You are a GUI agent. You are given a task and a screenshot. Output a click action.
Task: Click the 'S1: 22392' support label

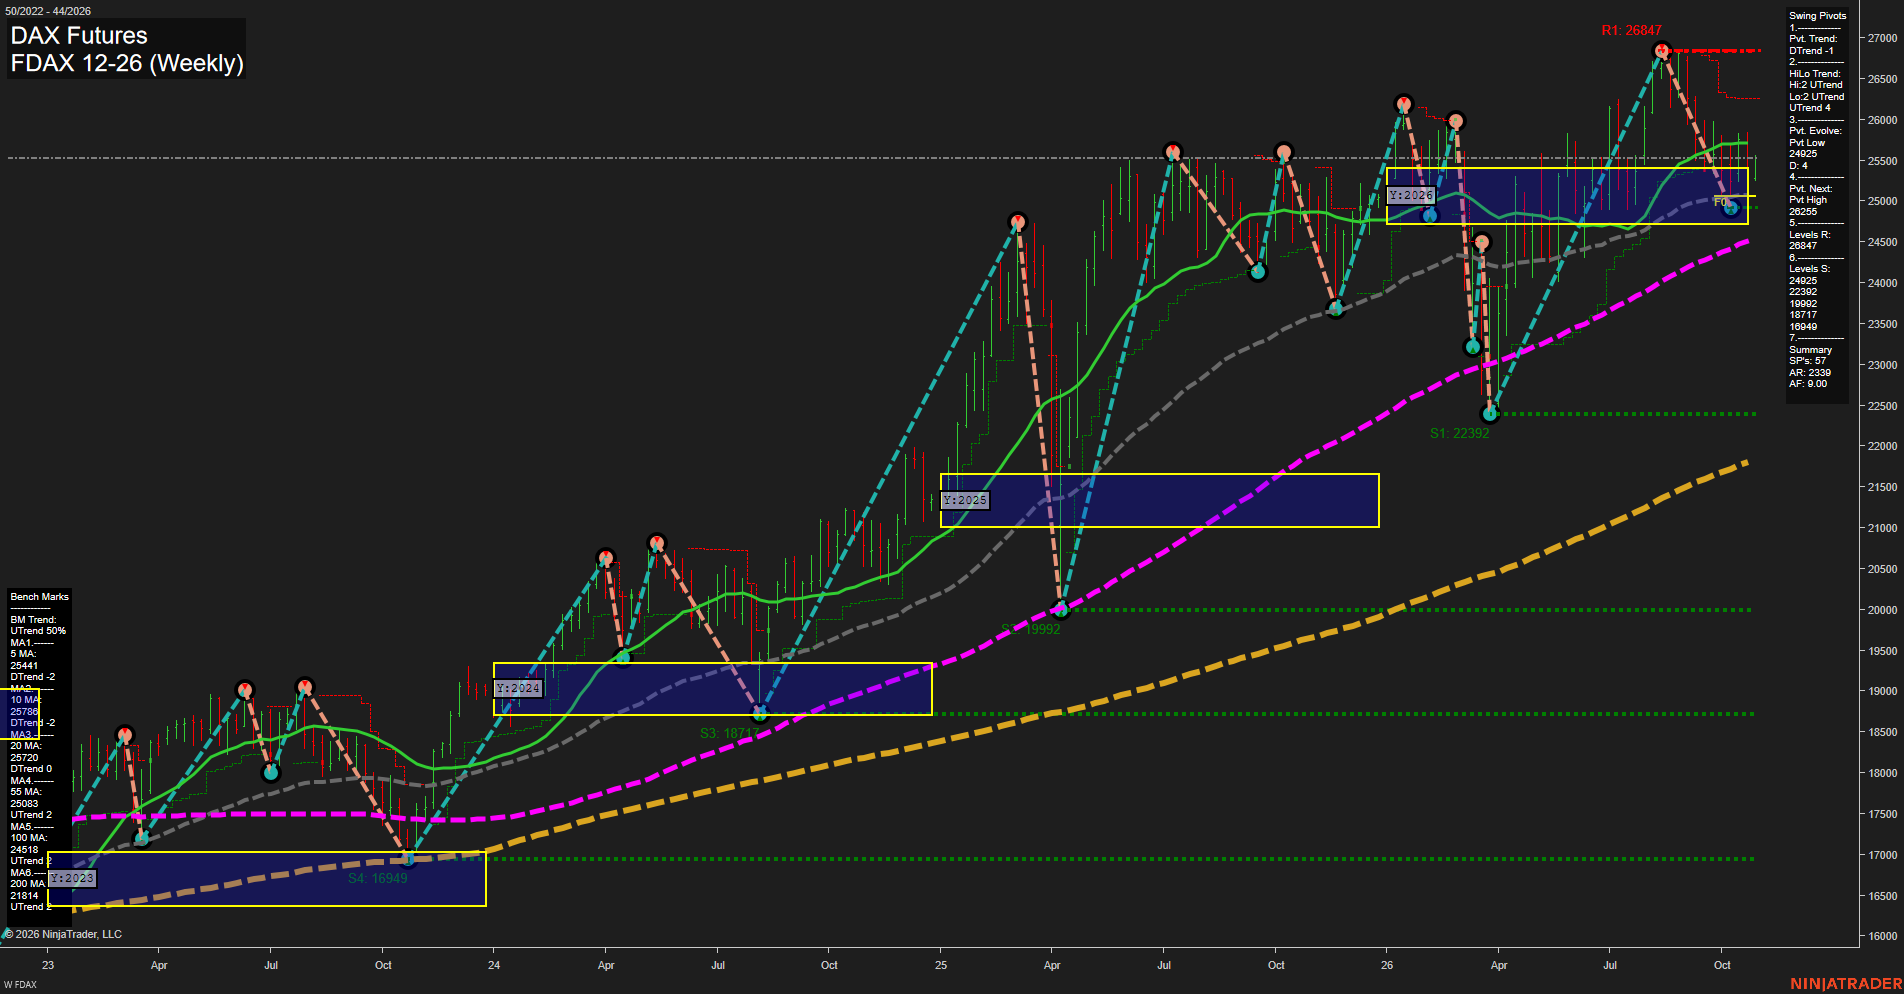click(1459, 433)
